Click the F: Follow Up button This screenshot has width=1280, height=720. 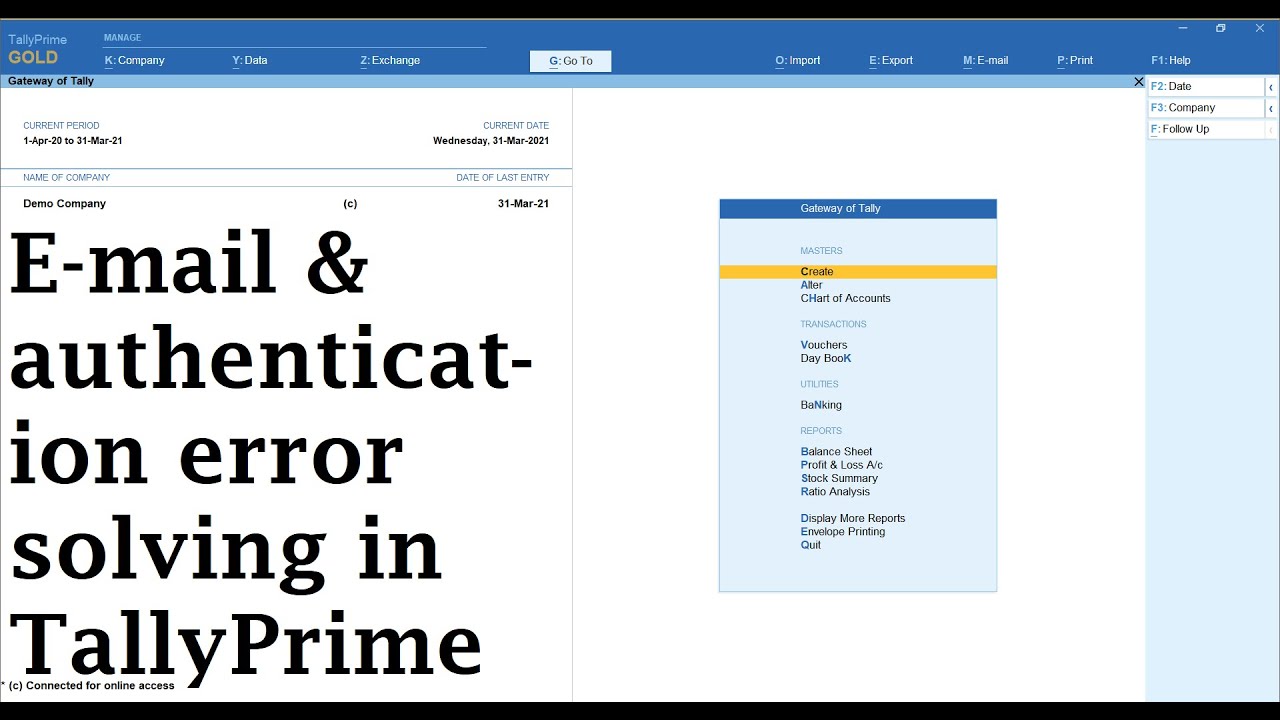(x=1206, y=129)
